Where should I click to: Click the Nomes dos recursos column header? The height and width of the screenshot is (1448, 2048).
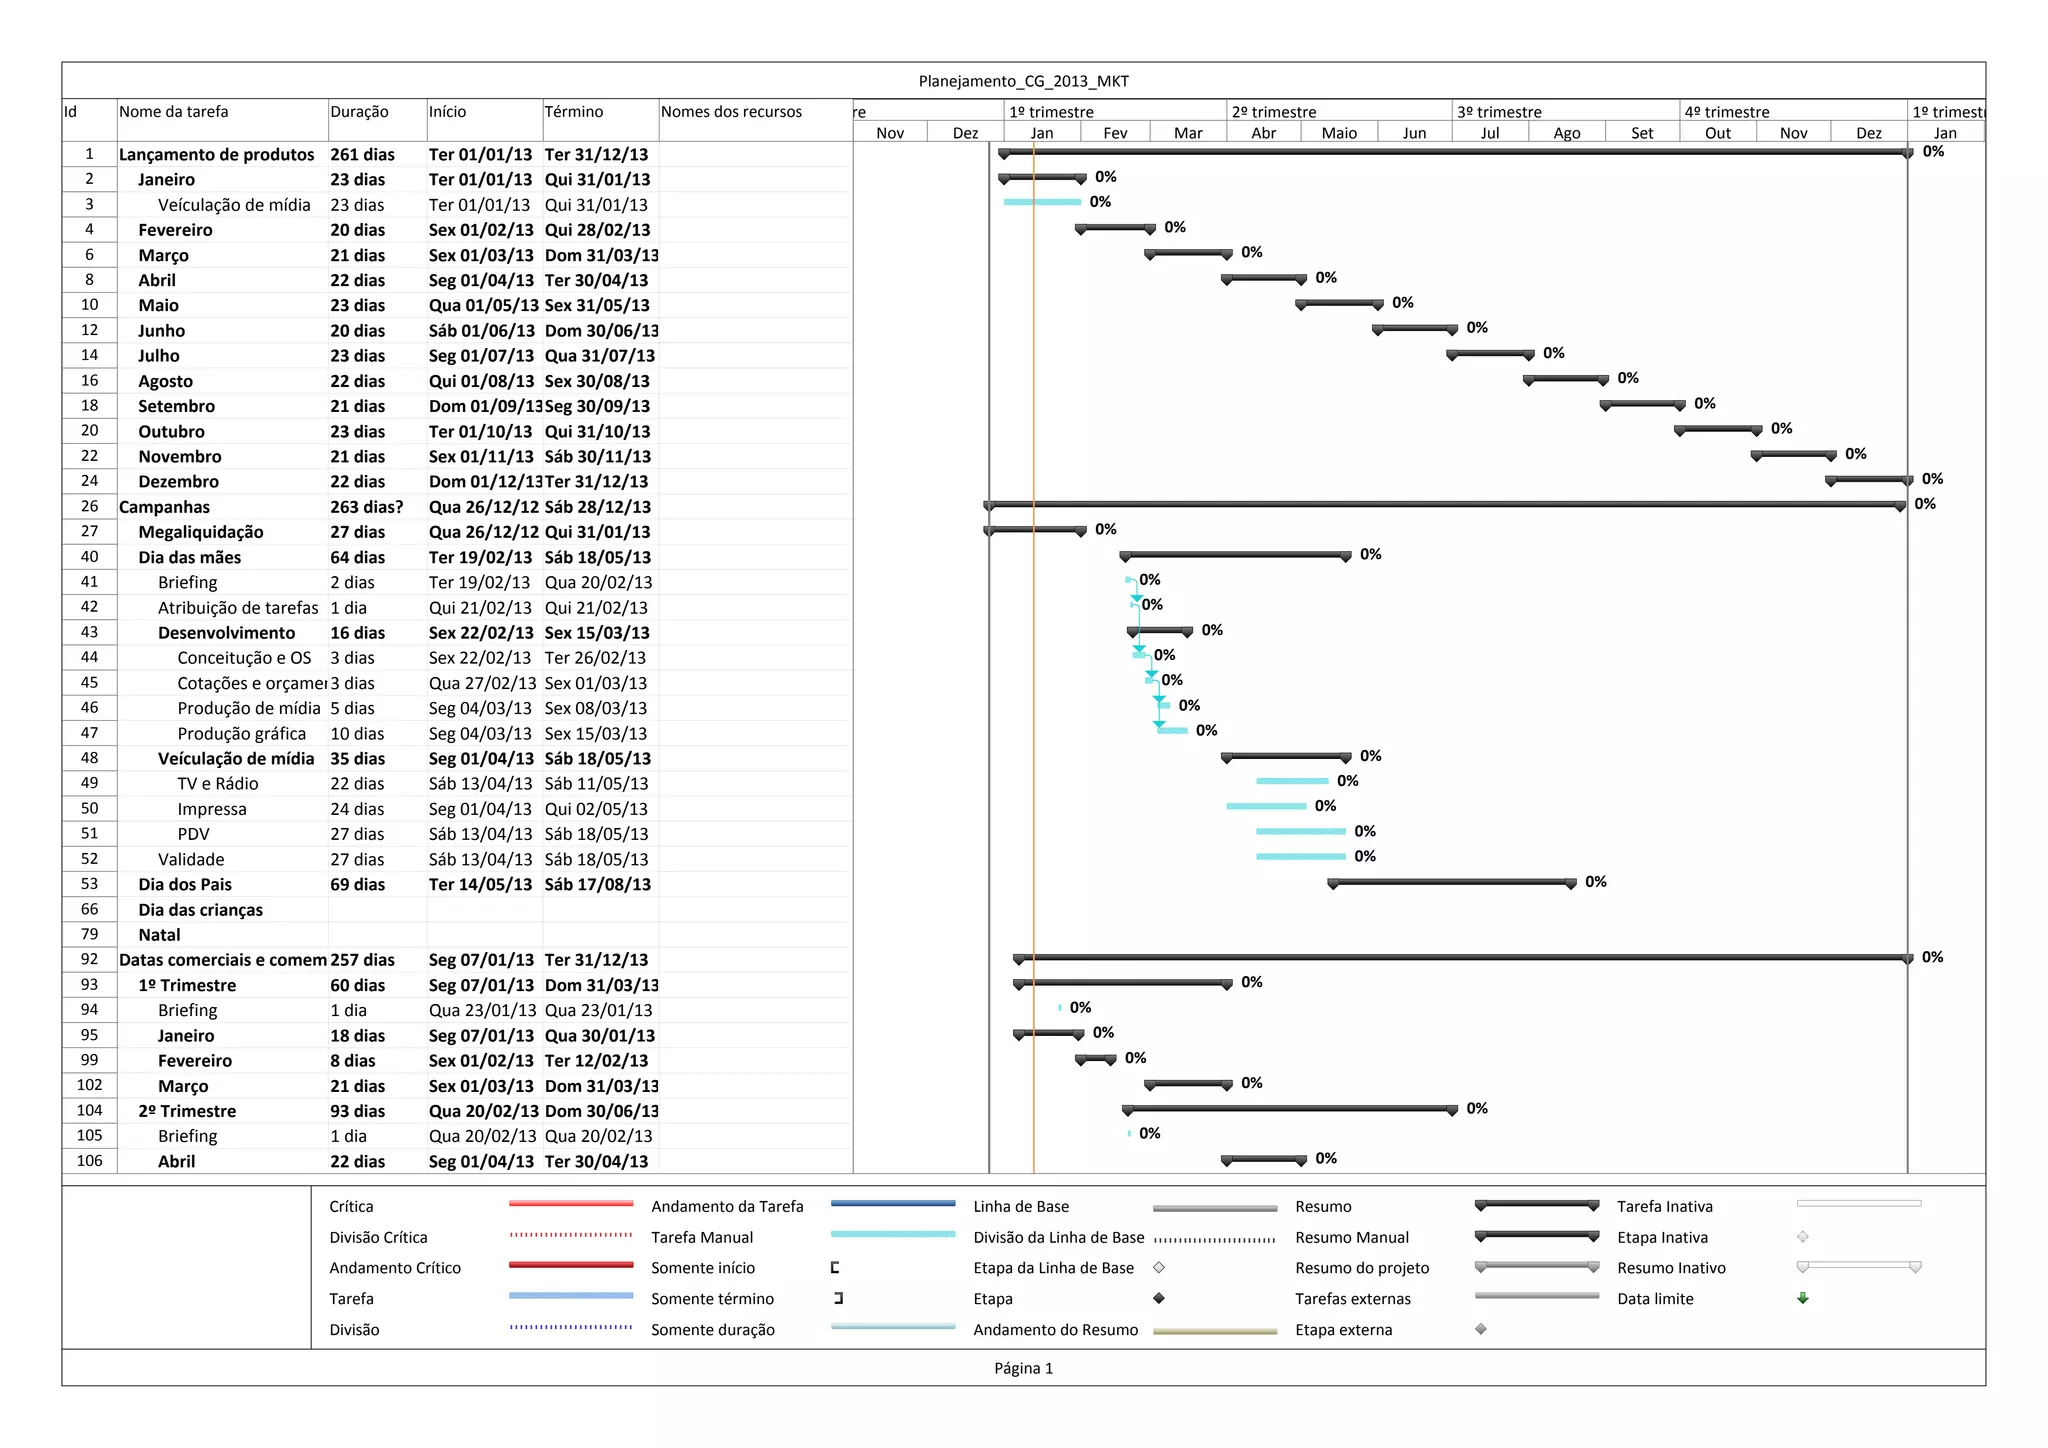pyautogui.click(x=731, y=112)
